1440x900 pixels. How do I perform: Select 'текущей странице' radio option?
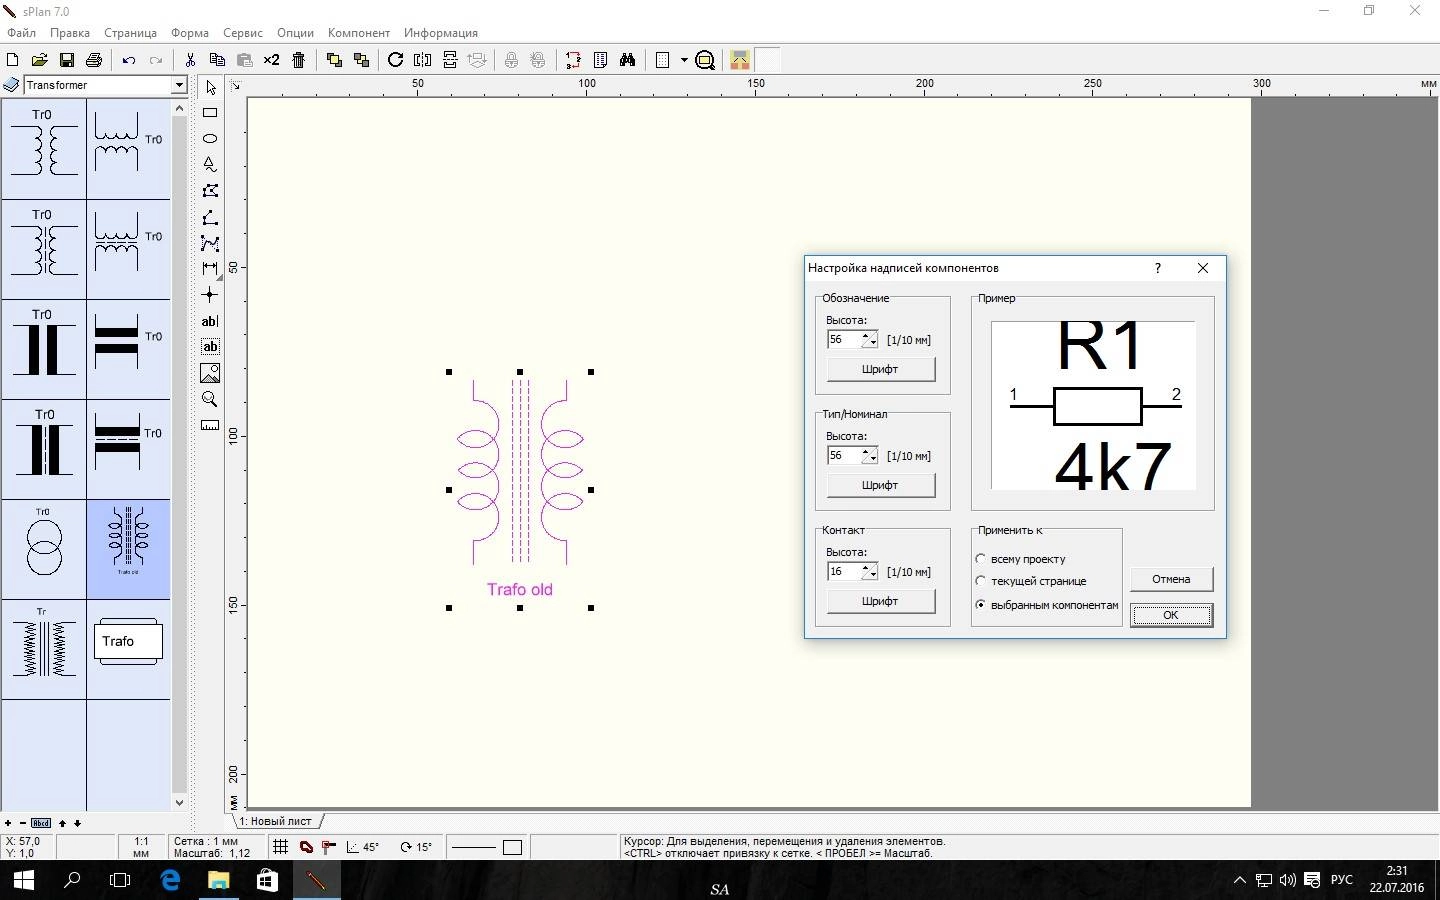click(1031, 581)
